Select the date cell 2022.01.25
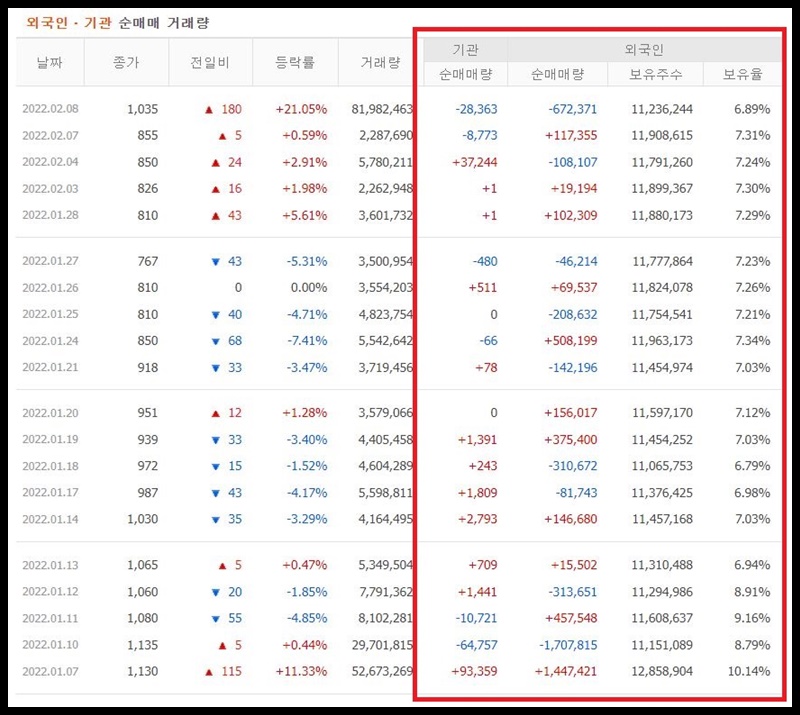The width and height of the screenshot is (800, 715). [x=51, y=314]
